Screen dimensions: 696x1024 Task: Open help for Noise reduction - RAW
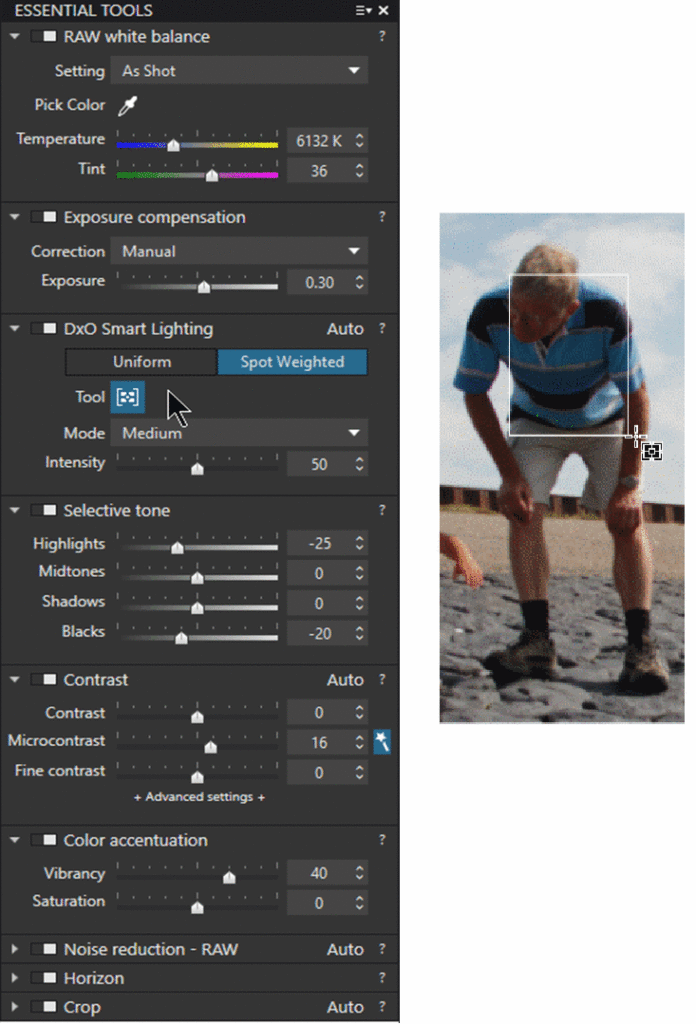382,949
